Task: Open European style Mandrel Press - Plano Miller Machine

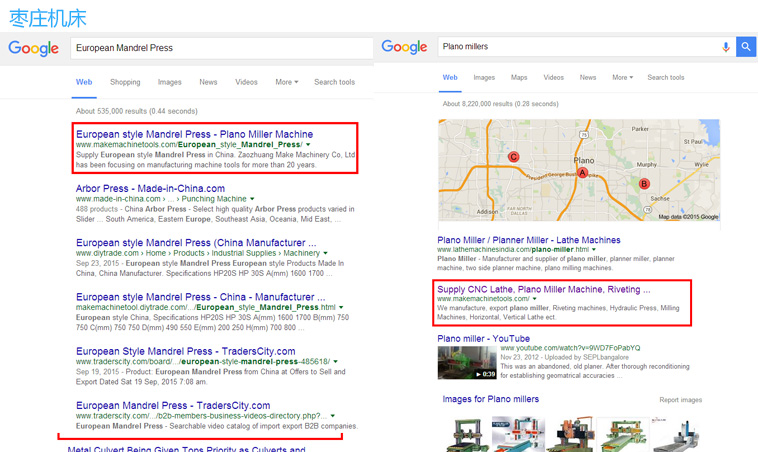Action: pyautogui.click(x=194, y=134)
